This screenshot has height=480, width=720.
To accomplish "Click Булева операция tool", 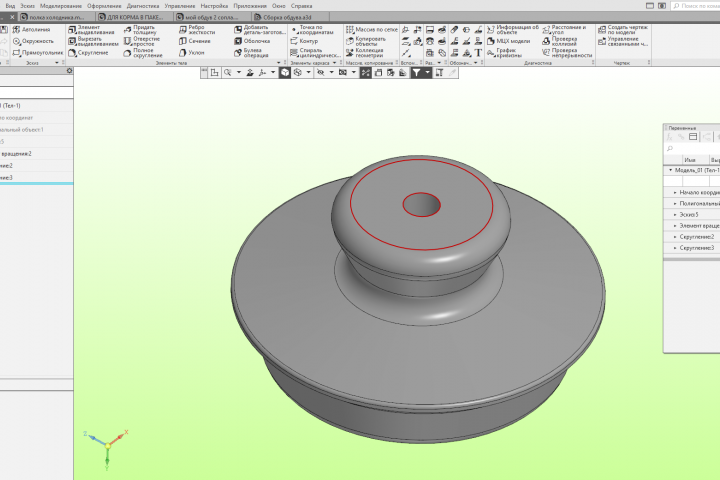I will point(251,53).
